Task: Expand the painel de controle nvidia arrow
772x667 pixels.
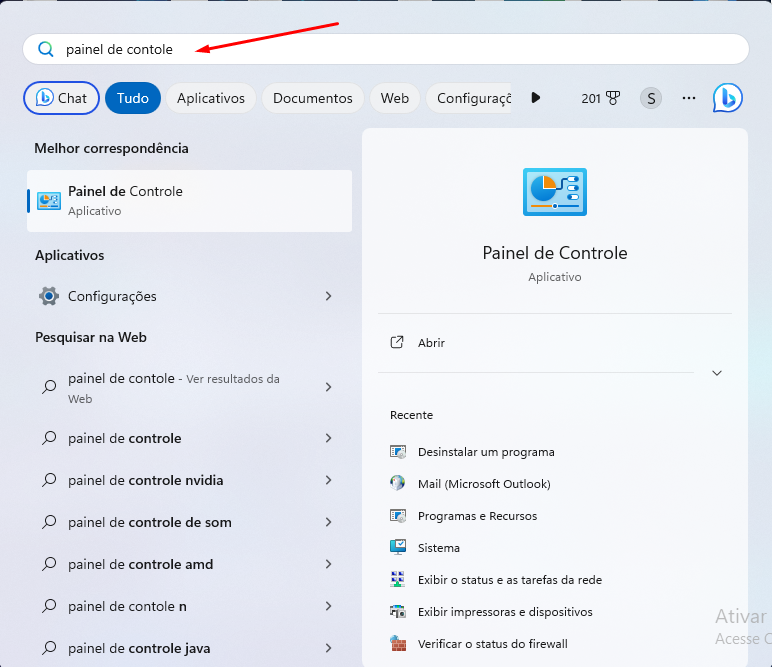Action: point(329,480)
